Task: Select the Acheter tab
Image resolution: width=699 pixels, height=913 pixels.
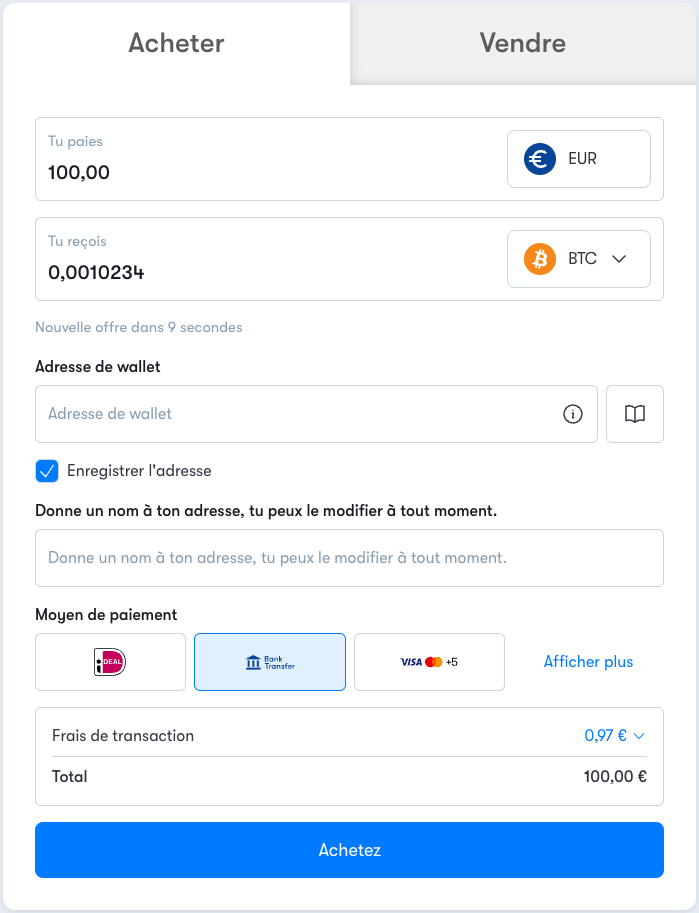Action: point(176,43)
